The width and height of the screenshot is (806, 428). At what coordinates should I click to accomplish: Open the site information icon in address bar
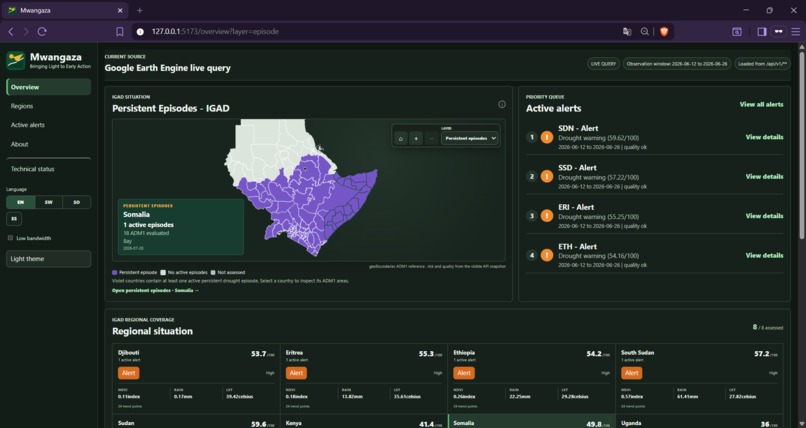140,32
